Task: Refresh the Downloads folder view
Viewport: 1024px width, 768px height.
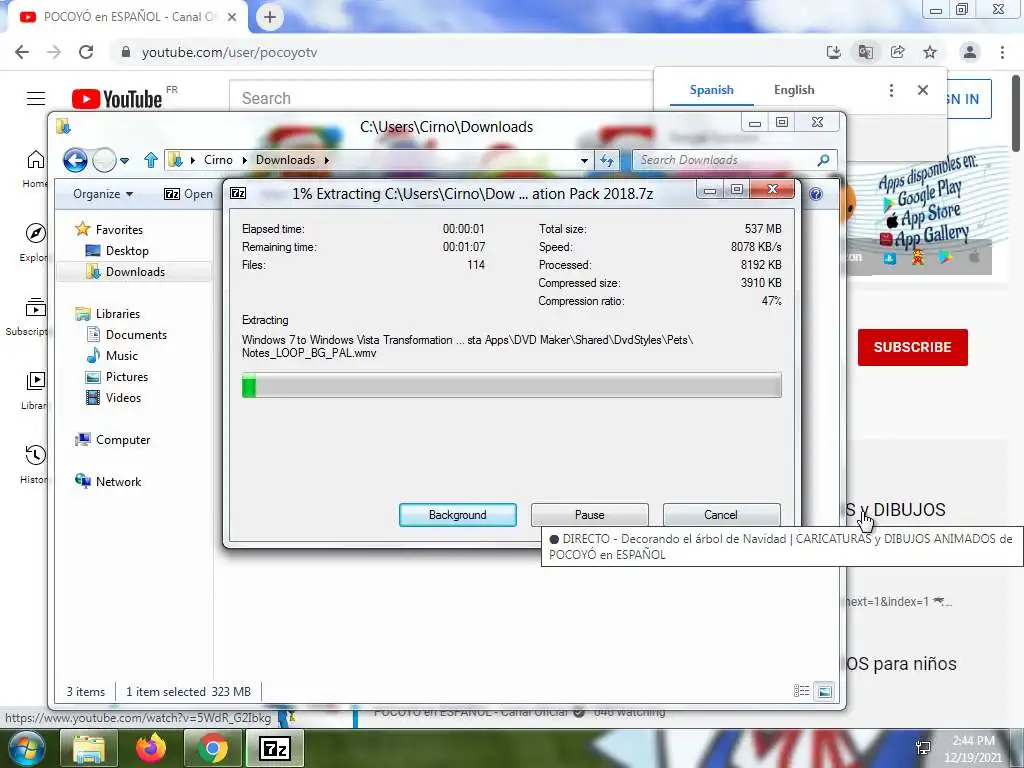Action: [607, 160]
